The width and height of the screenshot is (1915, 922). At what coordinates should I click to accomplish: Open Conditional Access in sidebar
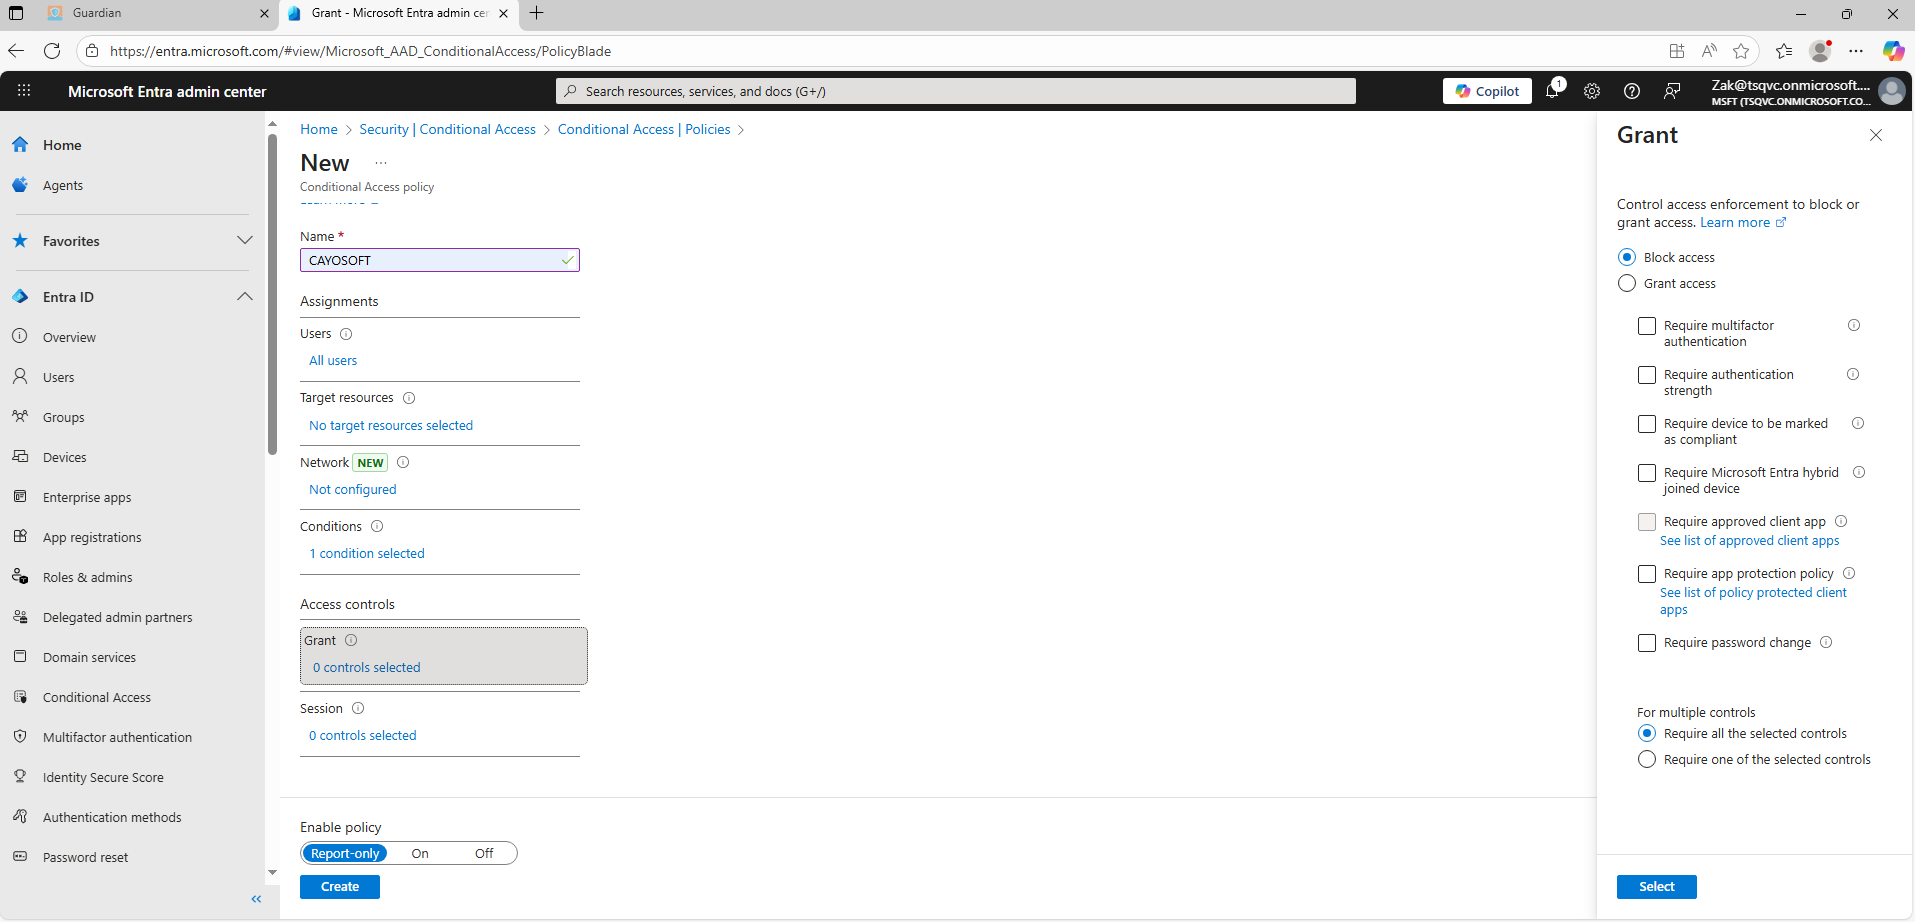pyautogui.click(x=97, y=698)
